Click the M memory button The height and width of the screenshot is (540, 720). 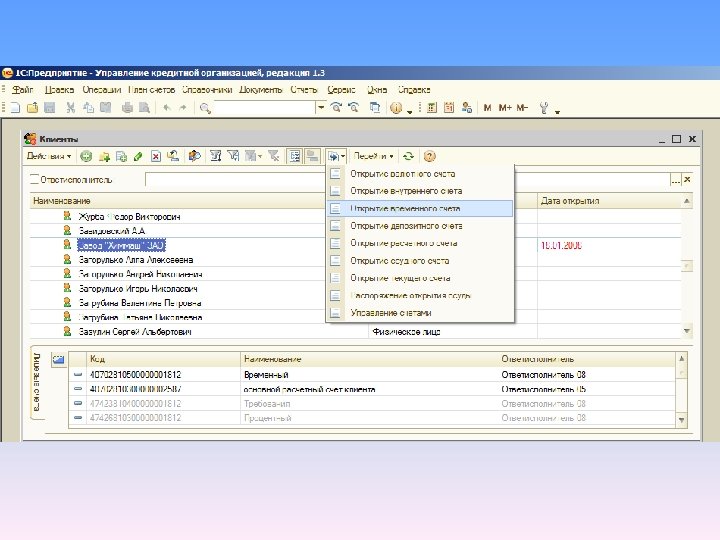[487, 107]
